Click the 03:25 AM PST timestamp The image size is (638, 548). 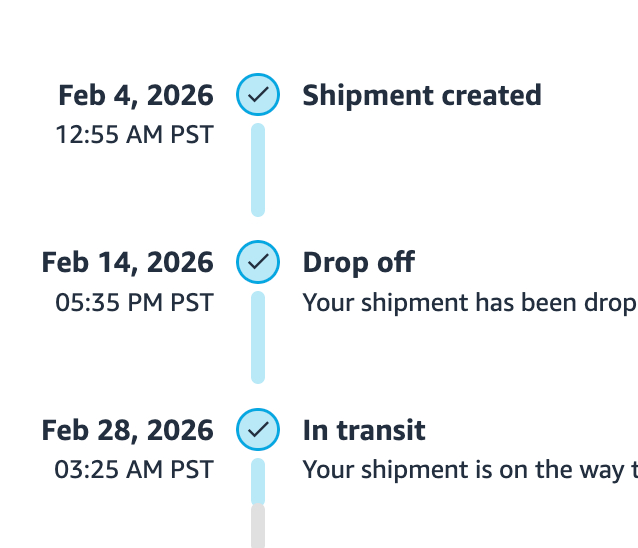134,469
